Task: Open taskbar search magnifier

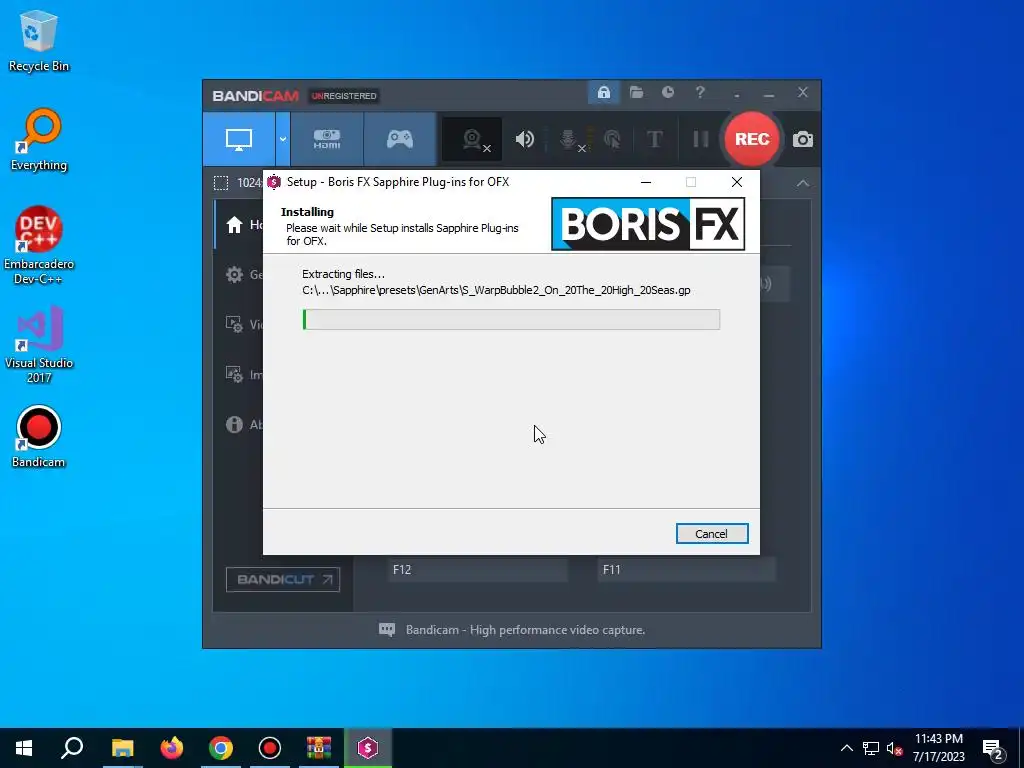Action: click(x=72, y=748)
